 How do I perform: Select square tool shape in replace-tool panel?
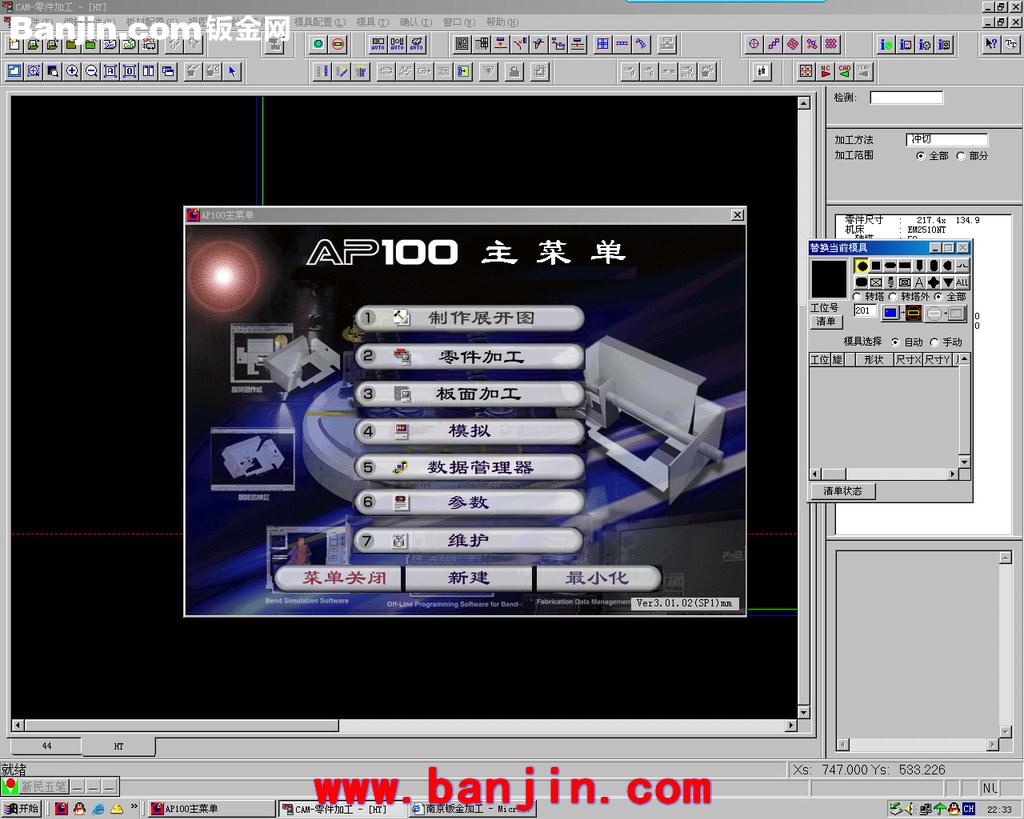coord(876,266)
